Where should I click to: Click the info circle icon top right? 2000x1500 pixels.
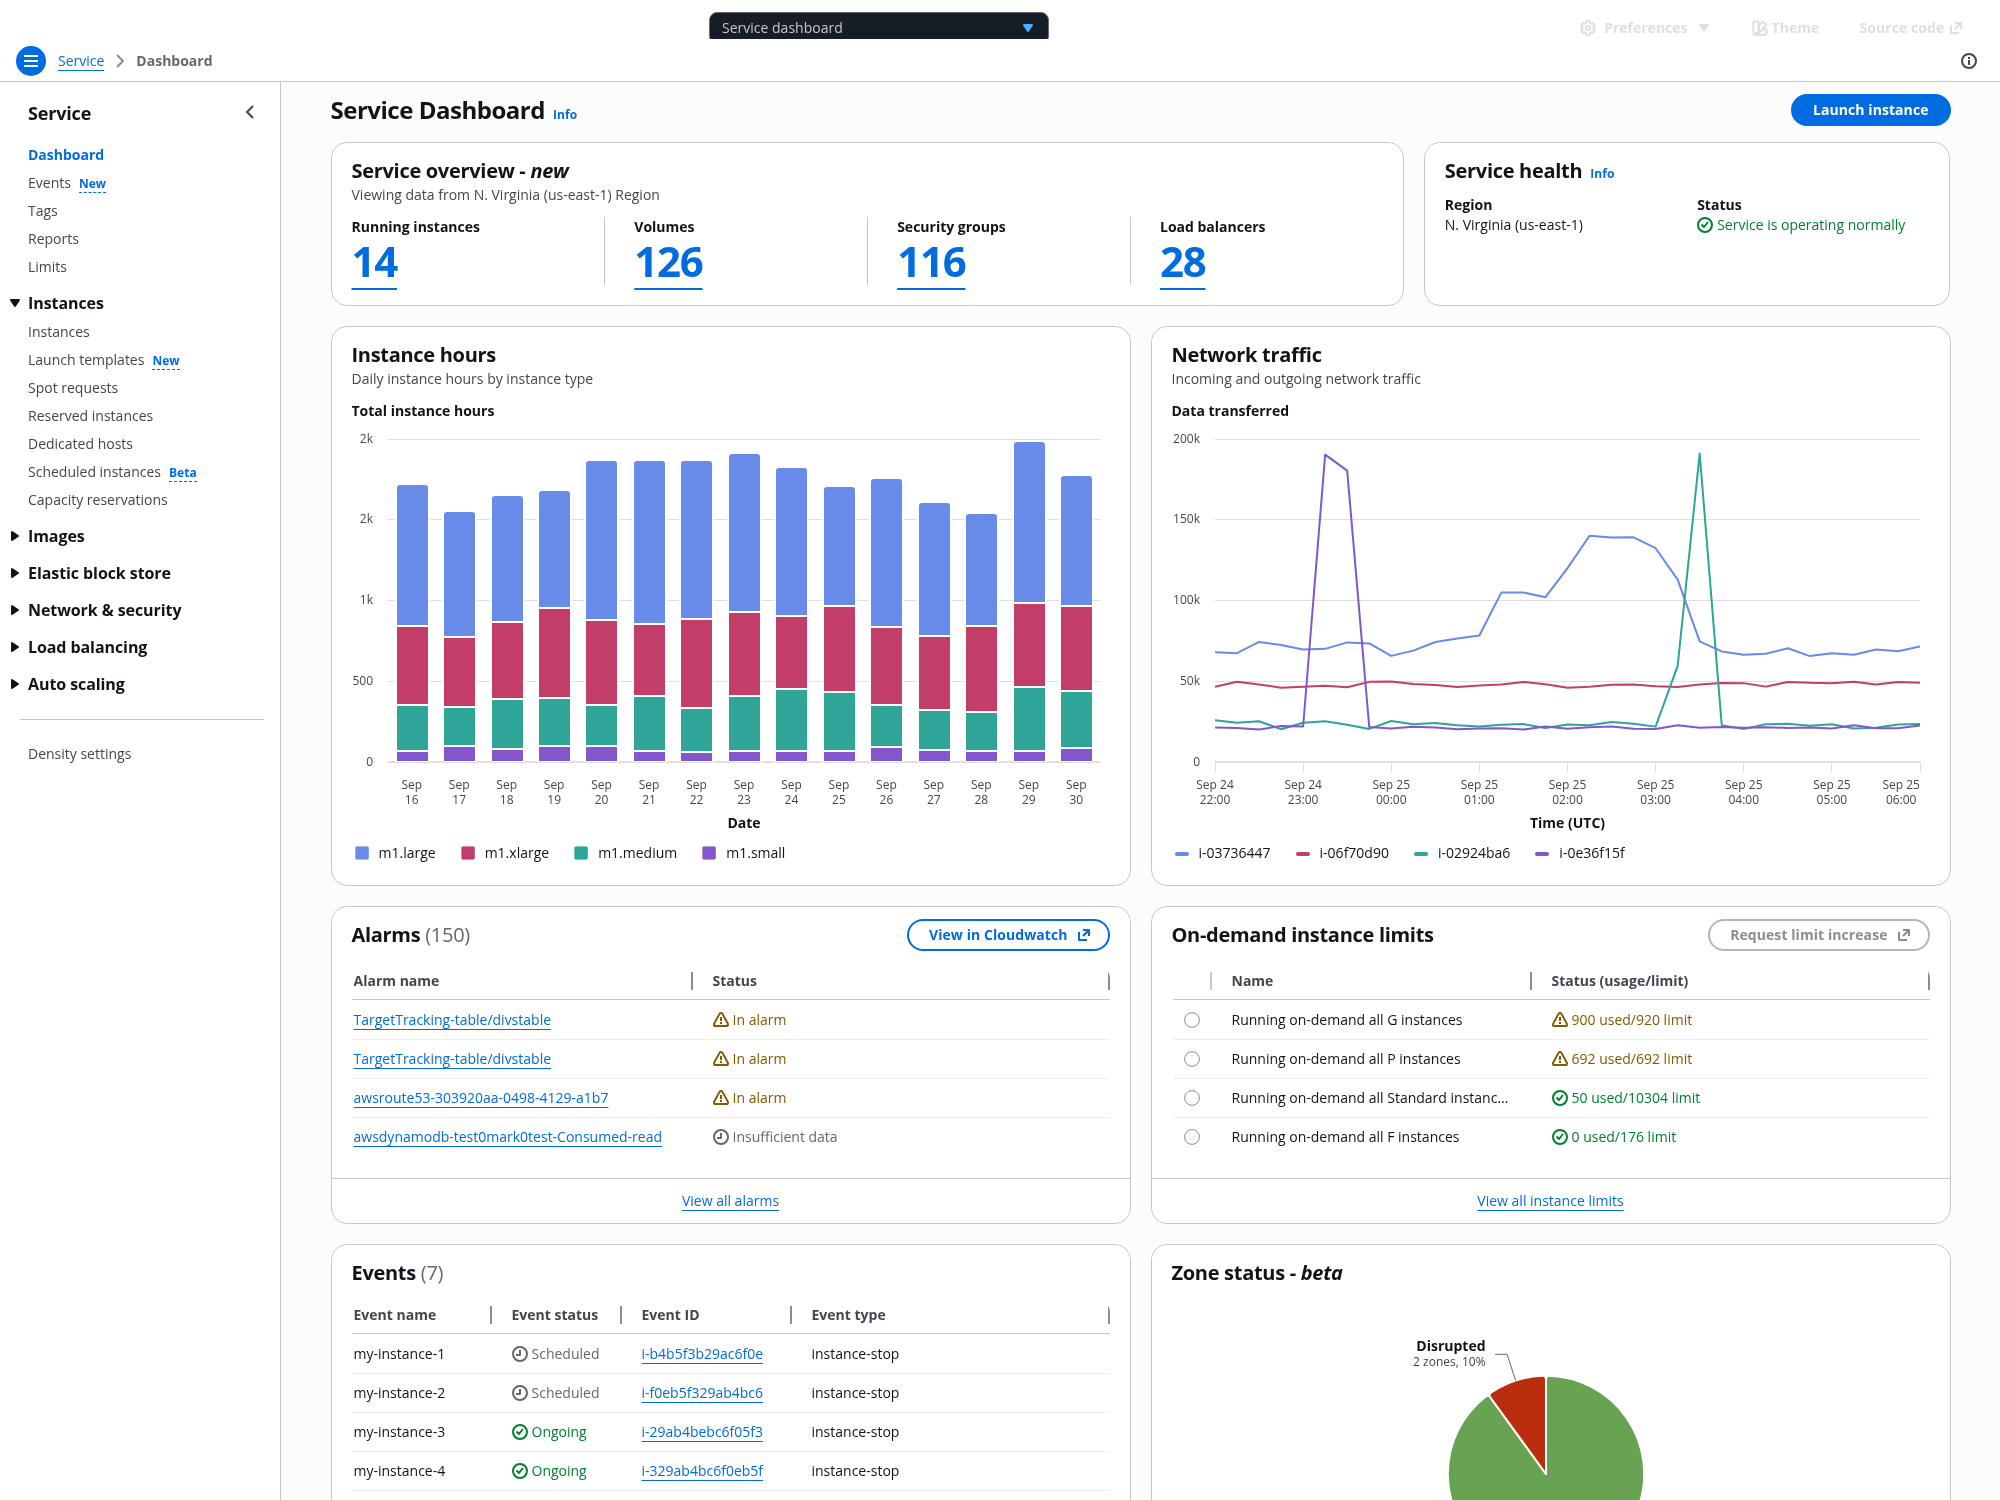pyautogui.click(x=1969, y=61)
